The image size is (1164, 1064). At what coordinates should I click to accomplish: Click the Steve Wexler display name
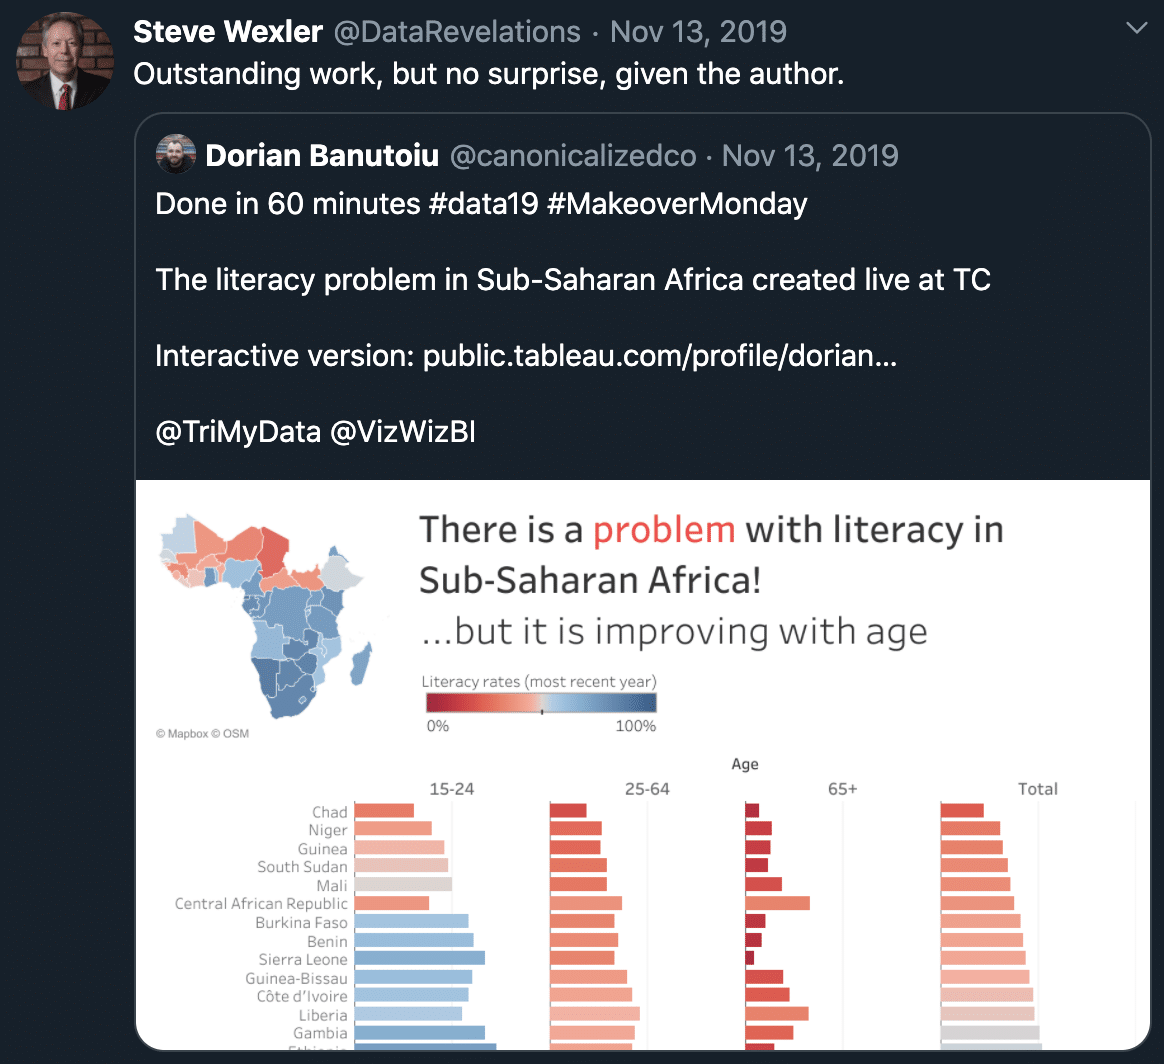[x=228, y=32]
